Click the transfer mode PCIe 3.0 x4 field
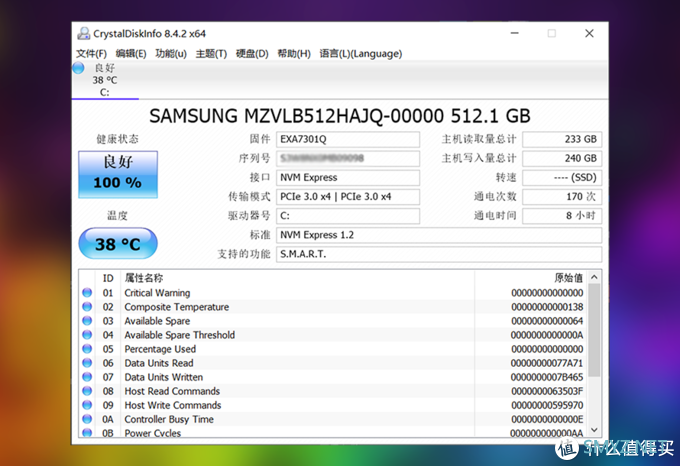 click(348, 196)
